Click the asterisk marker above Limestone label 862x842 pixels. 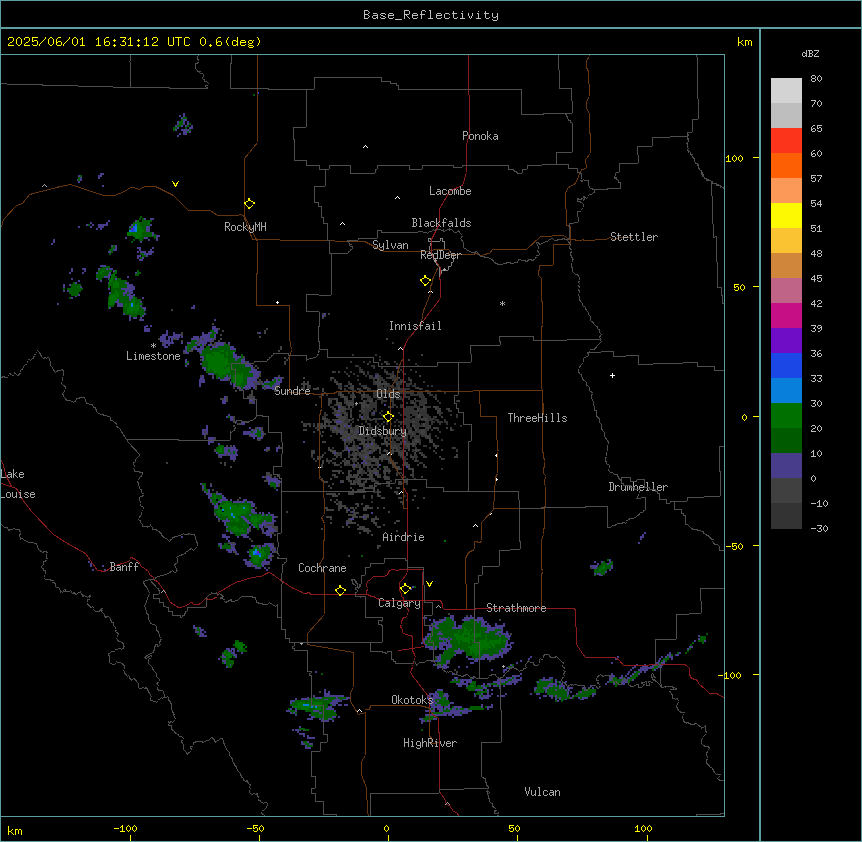(x=153, y=346)
